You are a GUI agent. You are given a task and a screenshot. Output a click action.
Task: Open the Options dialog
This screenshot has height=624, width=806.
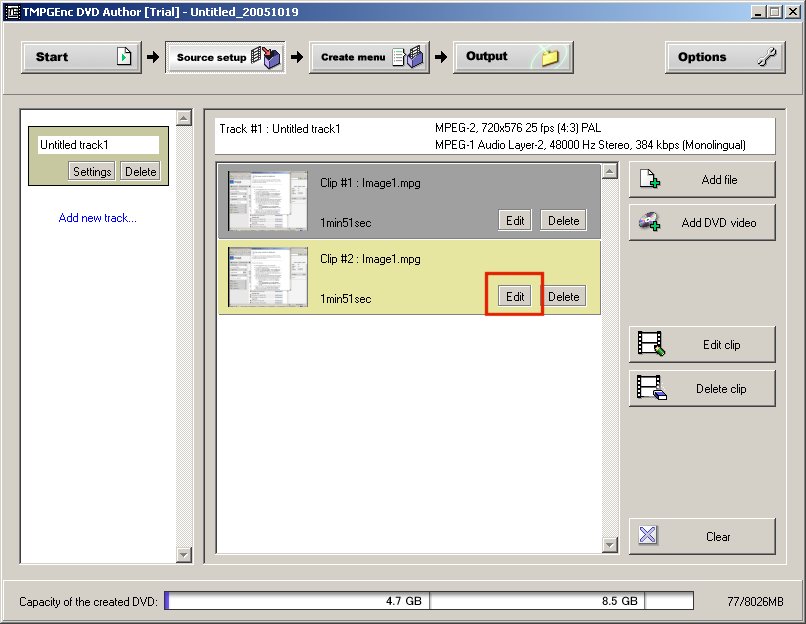(x=725, y=57)
